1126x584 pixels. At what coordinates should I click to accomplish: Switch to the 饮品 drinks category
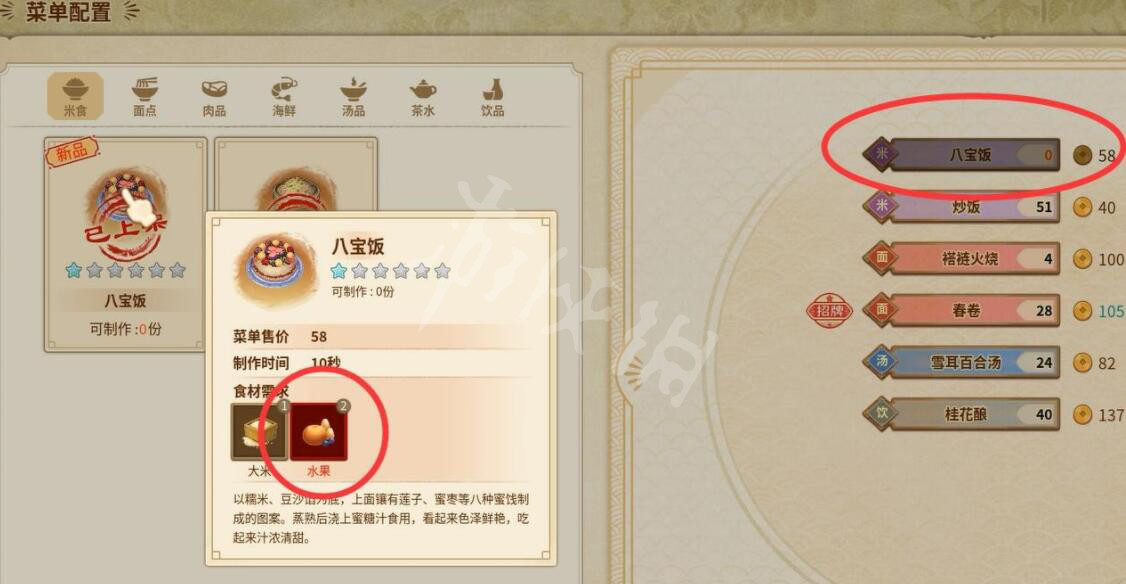click(x=493, y=96)
